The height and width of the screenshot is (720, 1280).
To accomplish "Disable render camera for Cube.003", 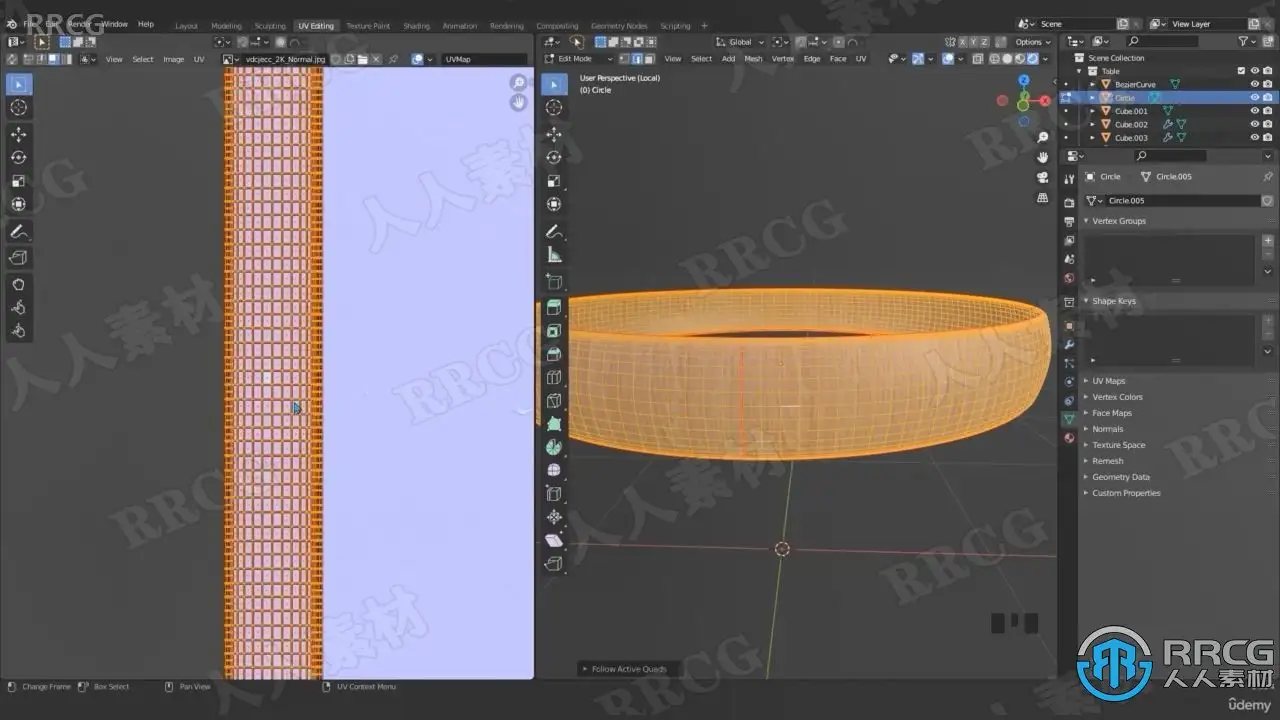I will click(1267, 138).
